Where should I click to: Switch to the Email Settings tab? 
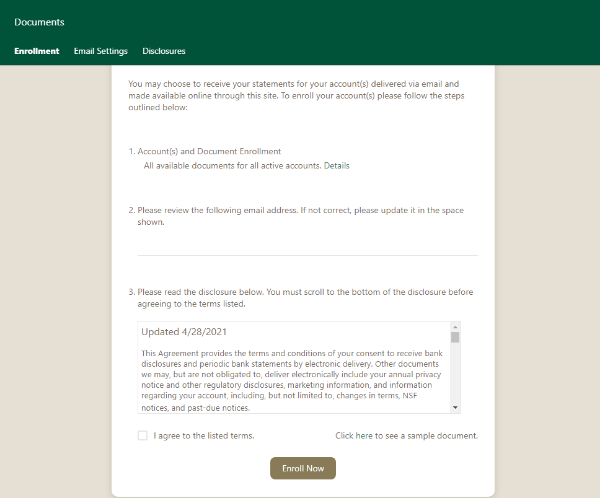coord(101,51)
